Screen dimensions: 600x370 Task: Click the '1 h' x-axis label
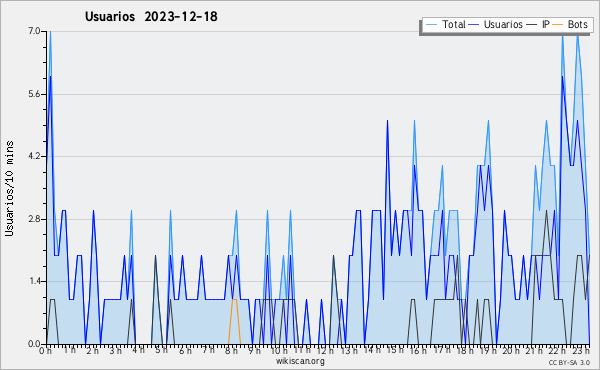pyautogui.click(x=69, y=350)
